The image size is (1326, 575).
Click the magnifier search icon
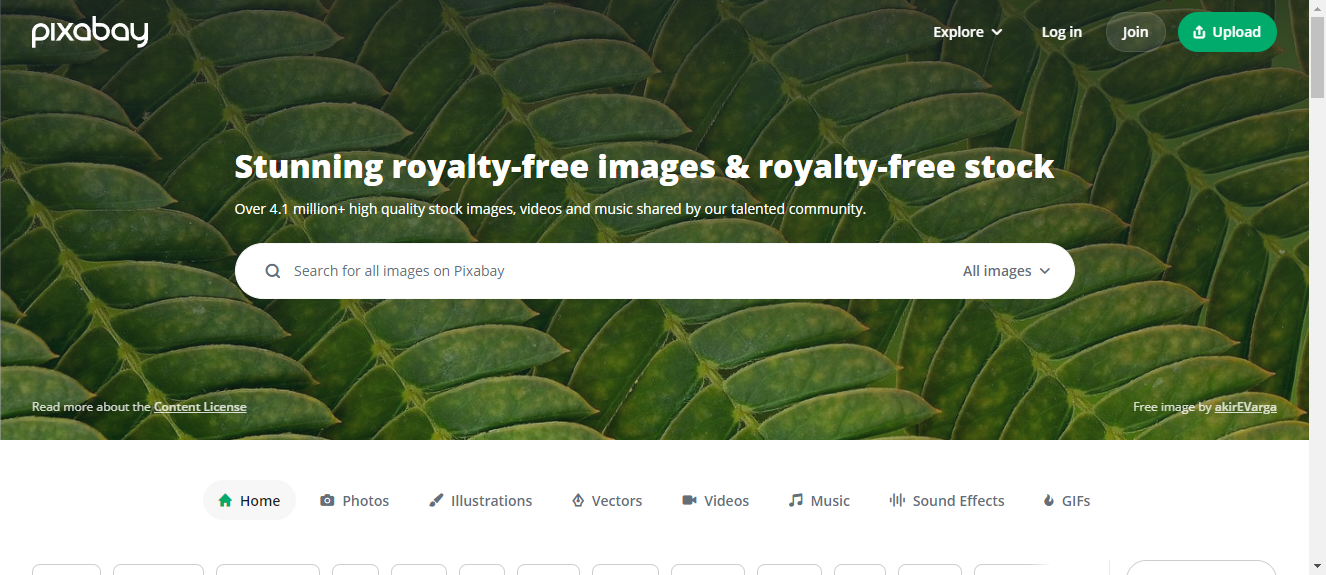272,271
